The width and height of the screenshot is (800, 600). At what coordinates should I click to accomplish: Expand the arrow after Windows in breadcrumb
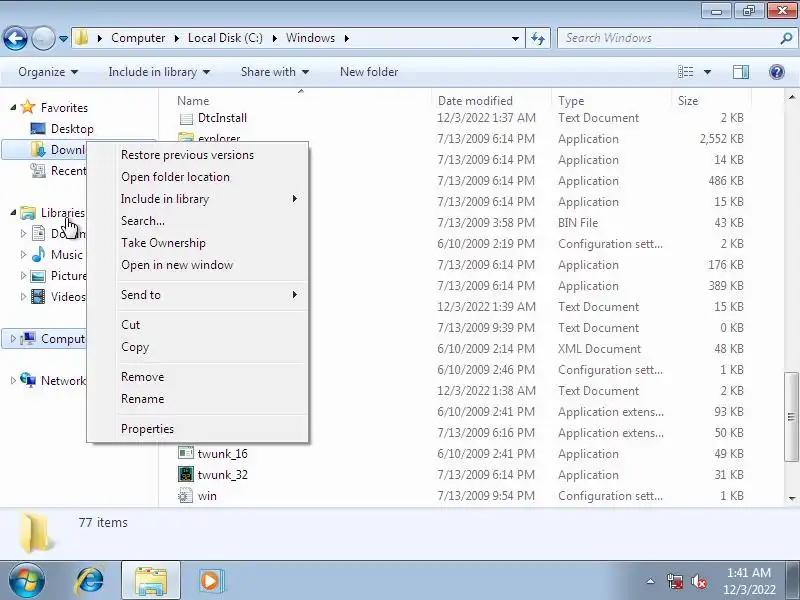click(346, 38)
